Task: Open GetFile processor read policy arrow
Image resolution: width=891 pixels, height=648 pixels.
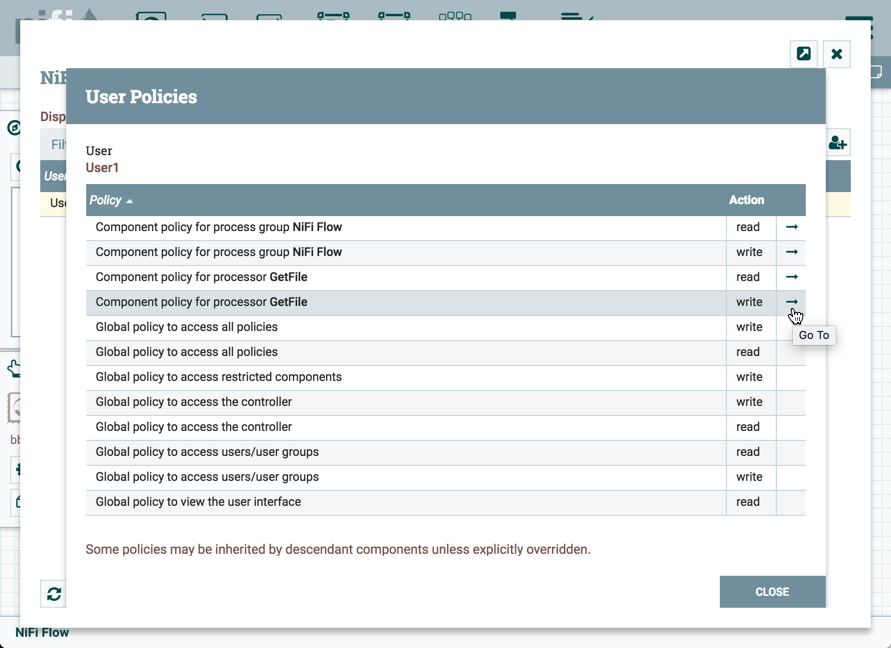Action: coord(791,278)
